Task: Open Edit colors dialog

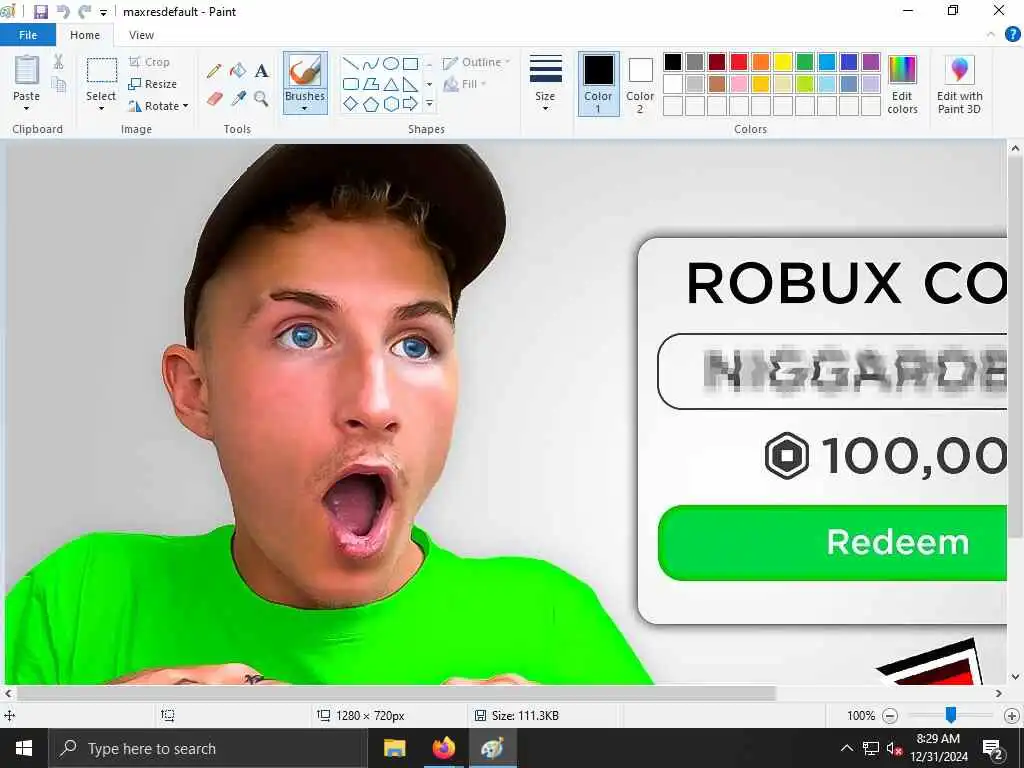Action: 903,85
